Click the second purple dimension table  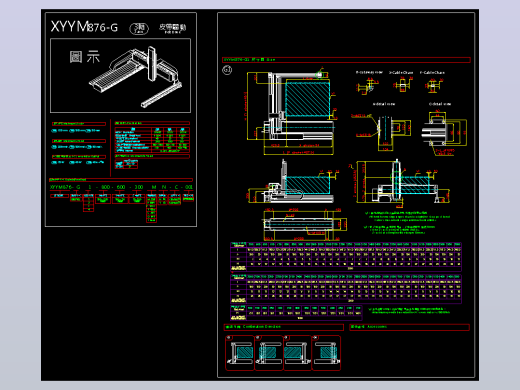[346, 289]
